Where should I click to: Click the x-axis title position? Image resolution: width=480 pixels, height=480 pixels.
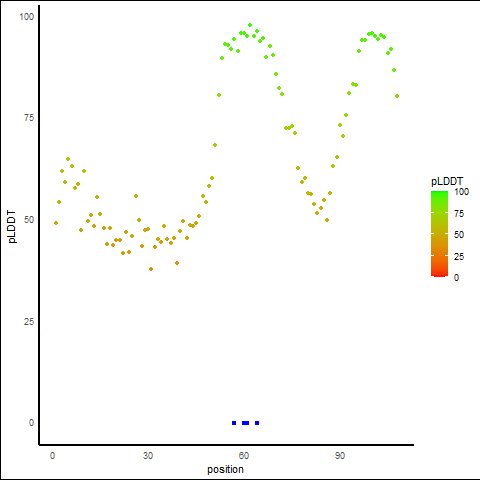(x=225, y=469)
